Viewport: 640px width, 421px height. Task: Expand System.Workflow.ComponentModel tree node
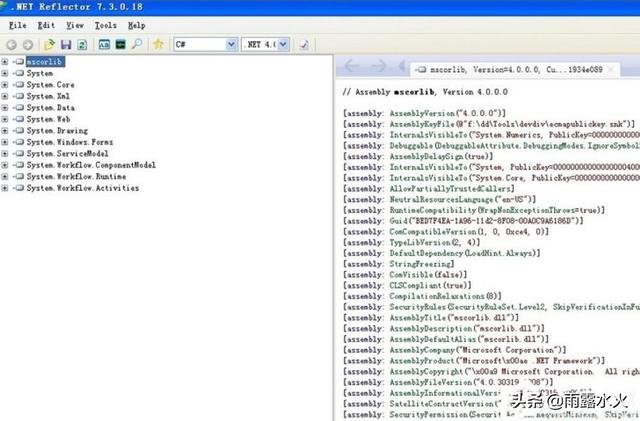coord(4,165)
